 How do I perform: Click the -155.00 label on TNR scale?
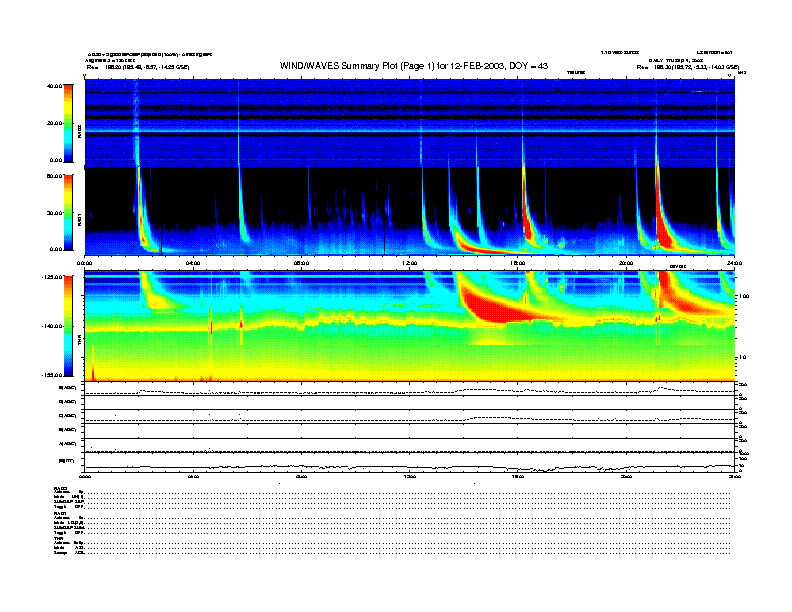coord(52,375)
